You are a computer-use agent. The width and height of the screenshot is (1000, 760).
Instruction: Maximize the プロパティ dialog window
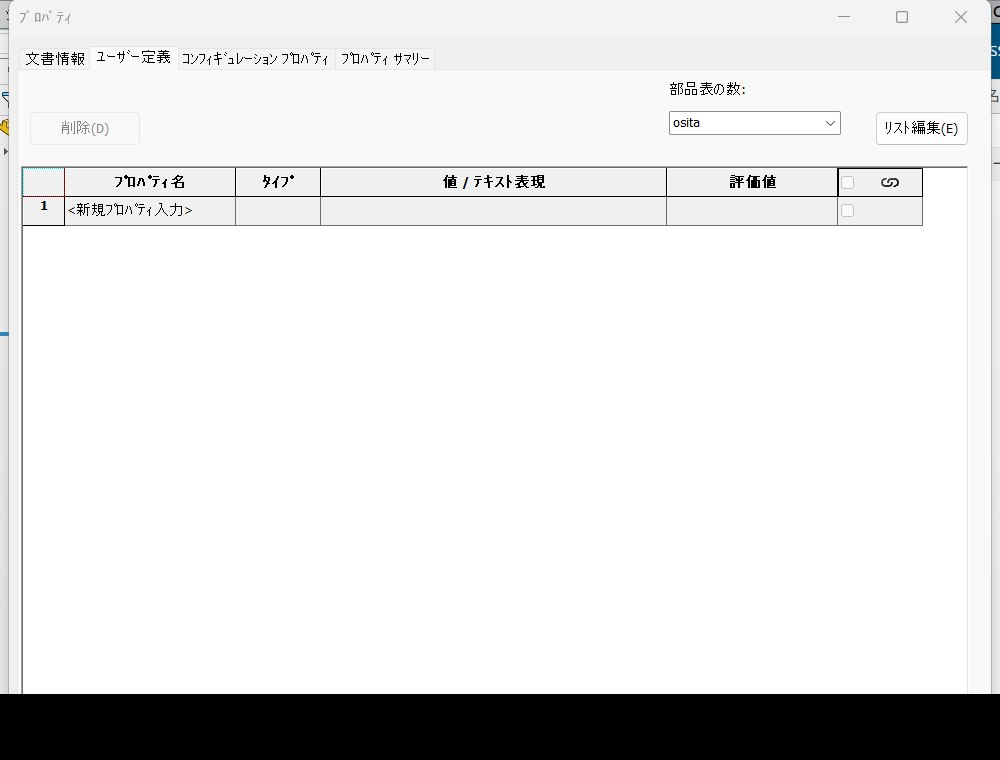click(902, 17)
